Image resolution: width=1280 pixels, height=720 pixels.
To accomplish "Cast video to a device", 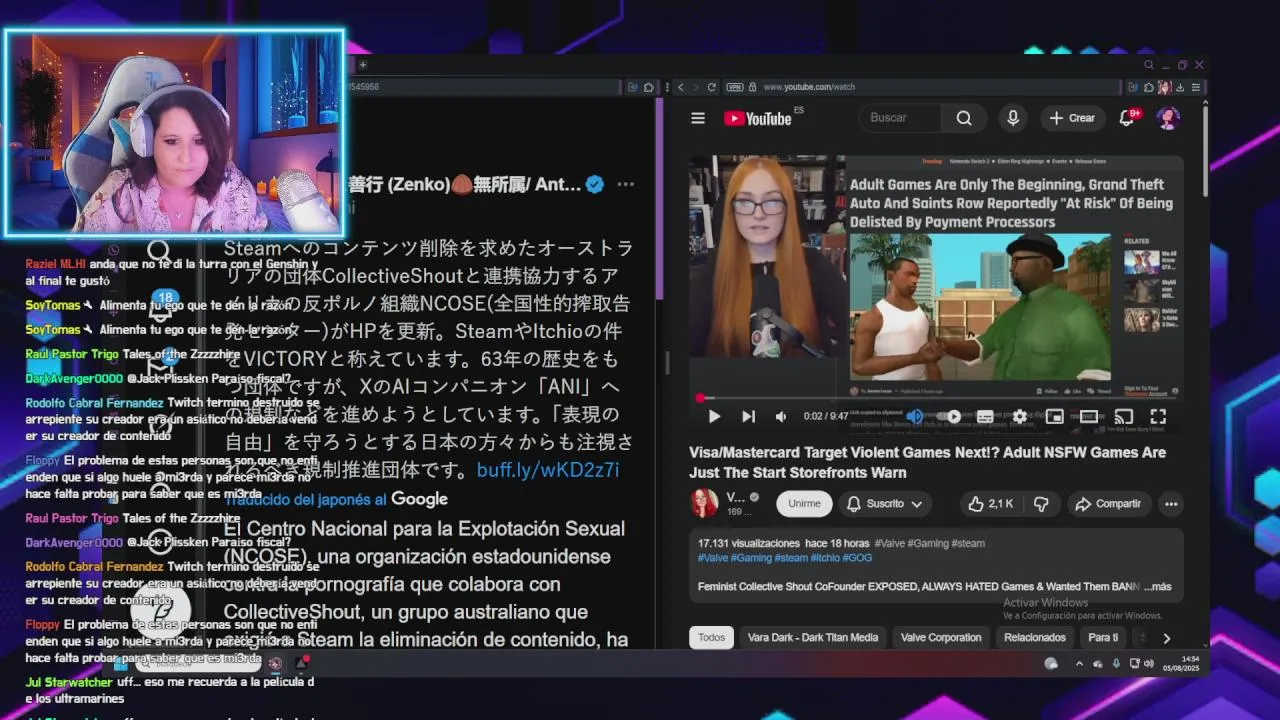I will [1123, 416].
